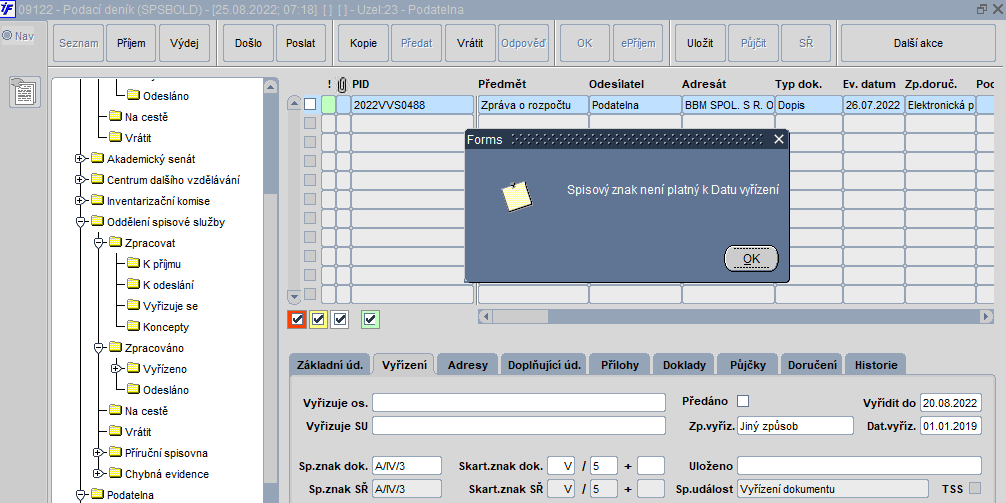The width and height of the screenshot is (1006, 503).
Task: Switch to the Adresy tab
Action: click(467, 365)
